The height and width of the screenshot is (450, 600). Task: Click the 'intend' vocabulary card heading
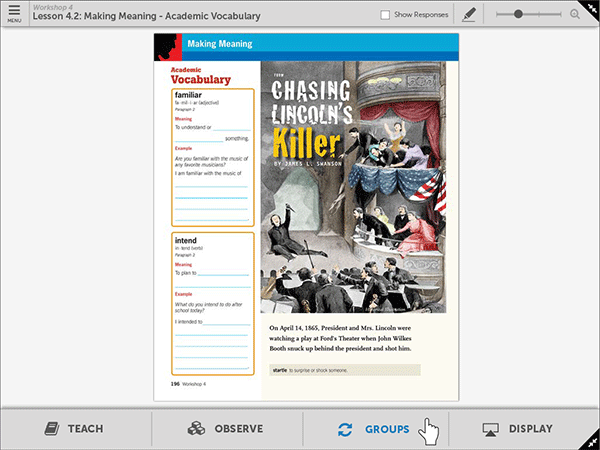(185, 241)
